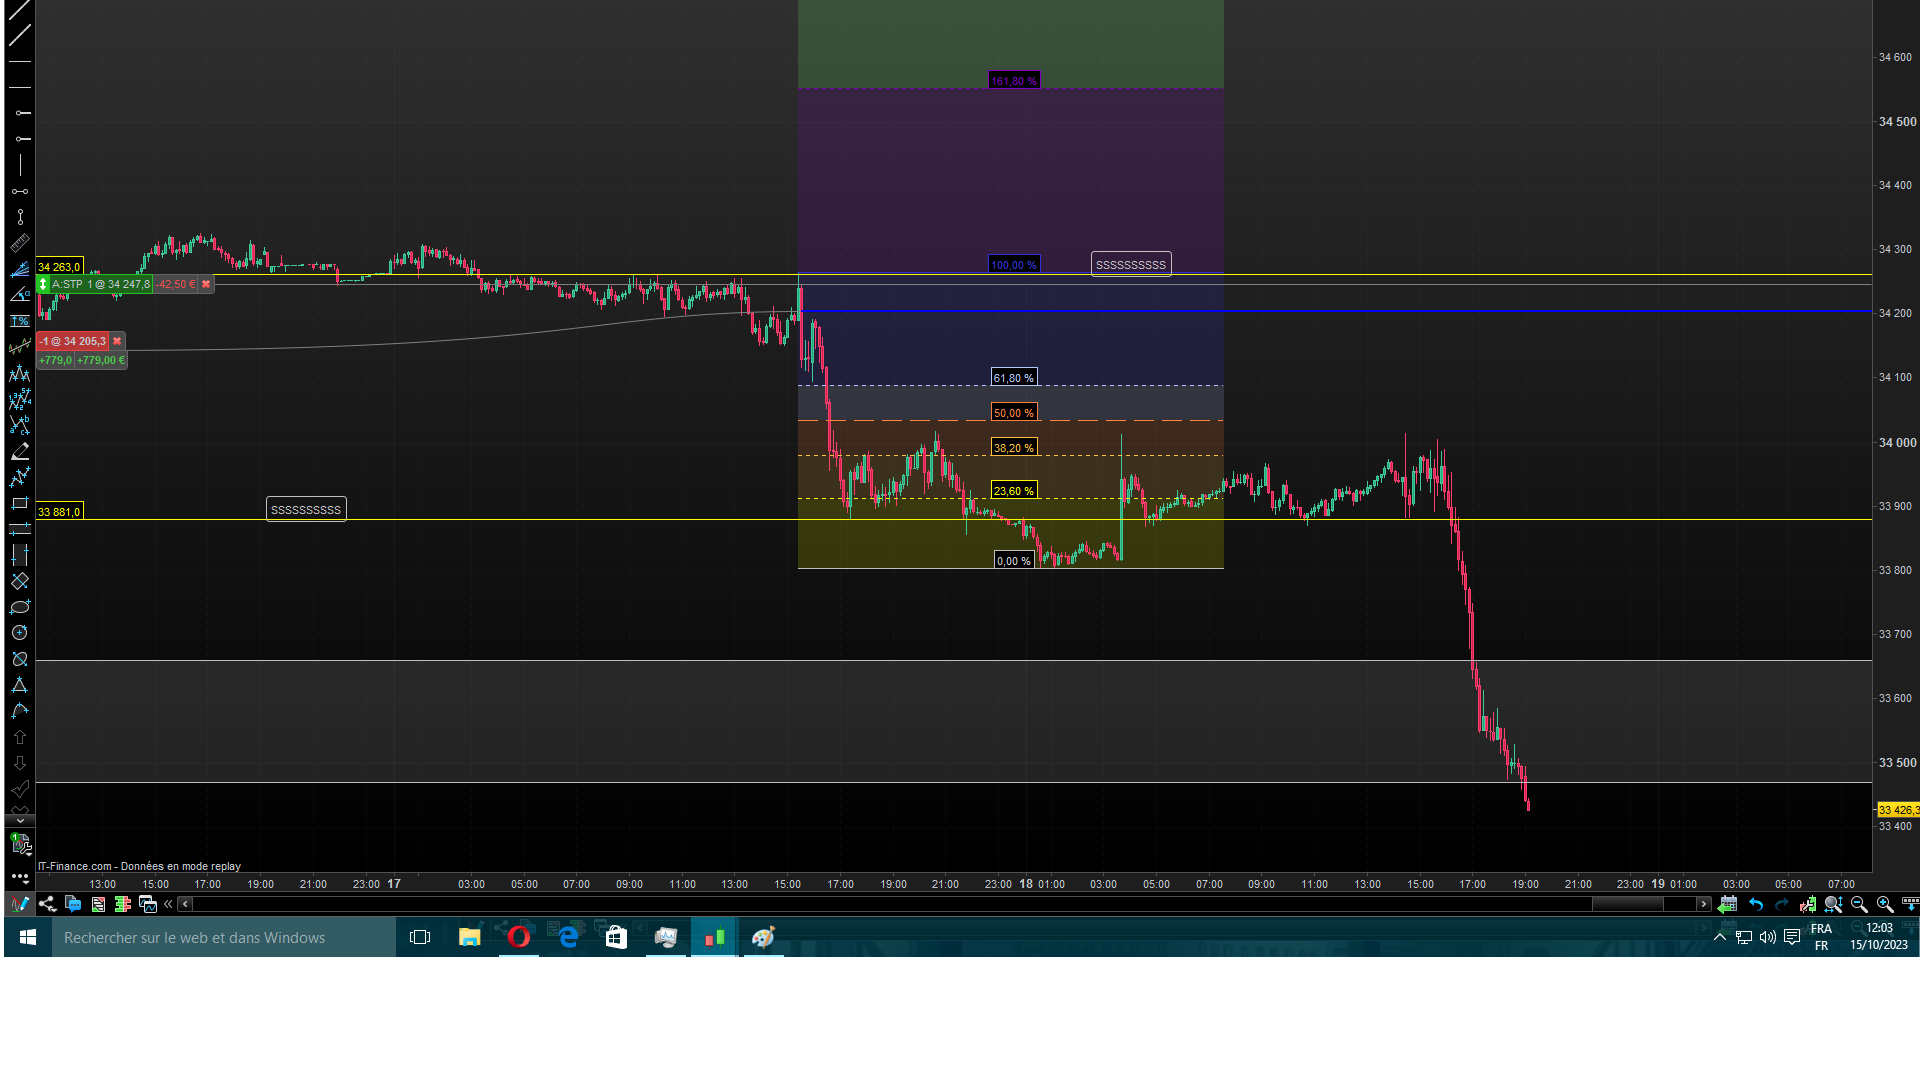This screenshot has height=1080, width=1920.
Task: Open the three-dots options dropdown
Action: pos(19,877)
